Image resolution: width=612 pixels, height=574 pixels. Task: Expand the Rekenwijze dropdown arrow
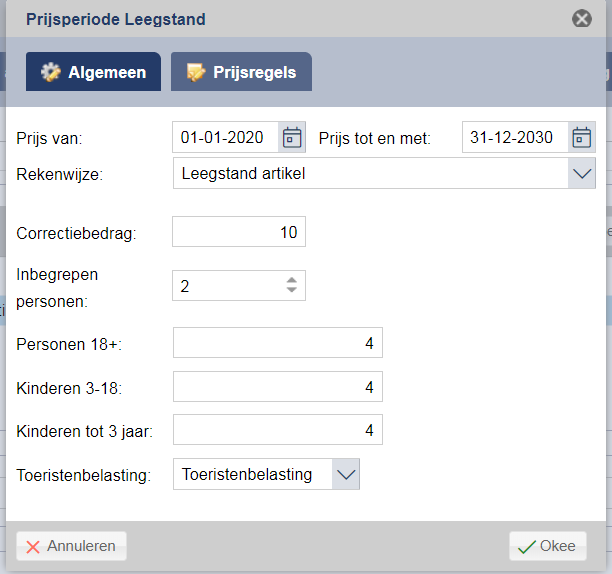[x=582, y=173]
